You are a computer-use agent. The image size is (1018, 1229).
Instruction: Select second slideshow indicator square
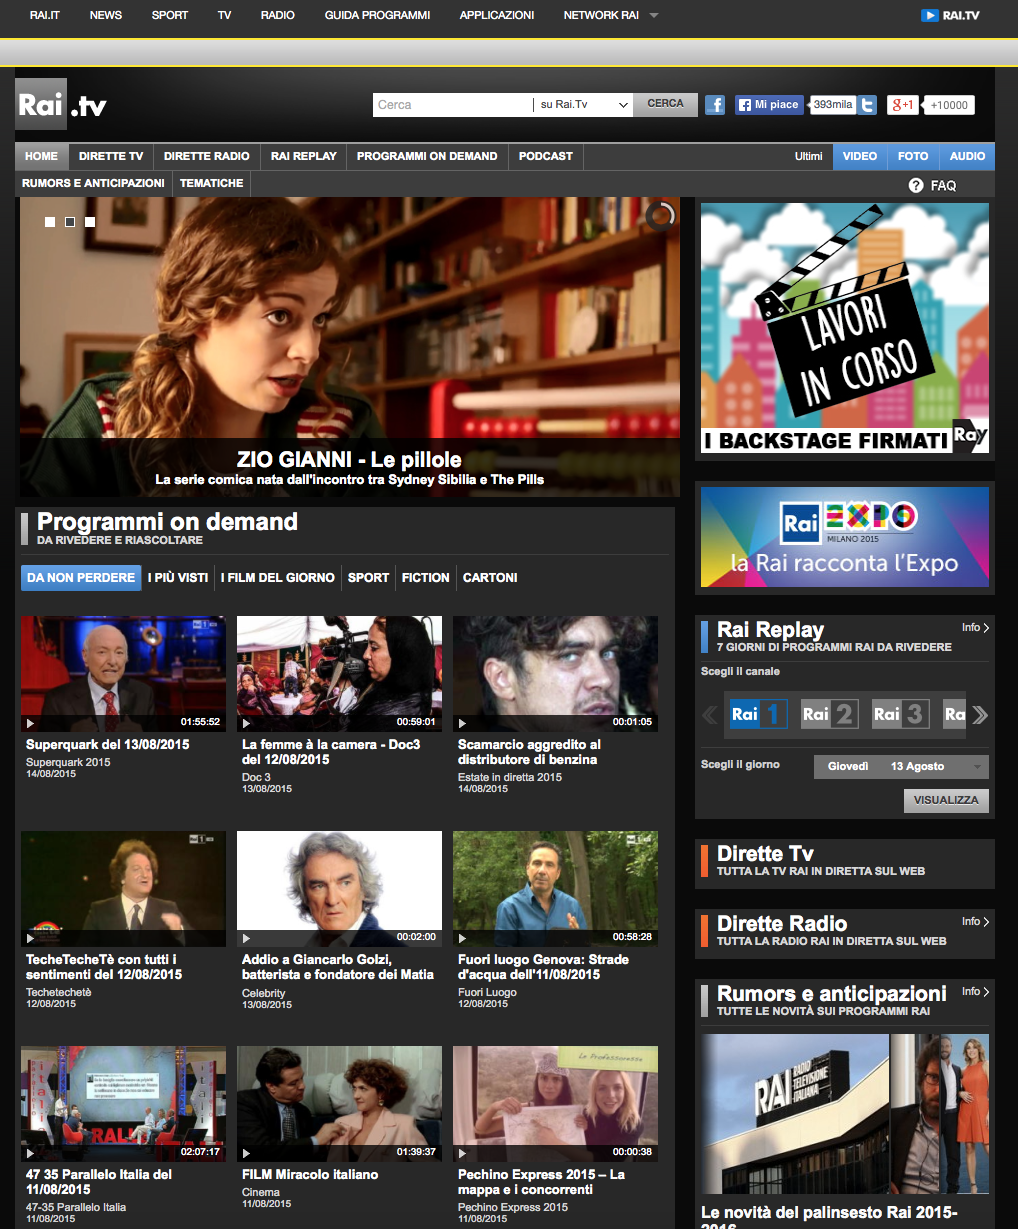tap(70, 222)
